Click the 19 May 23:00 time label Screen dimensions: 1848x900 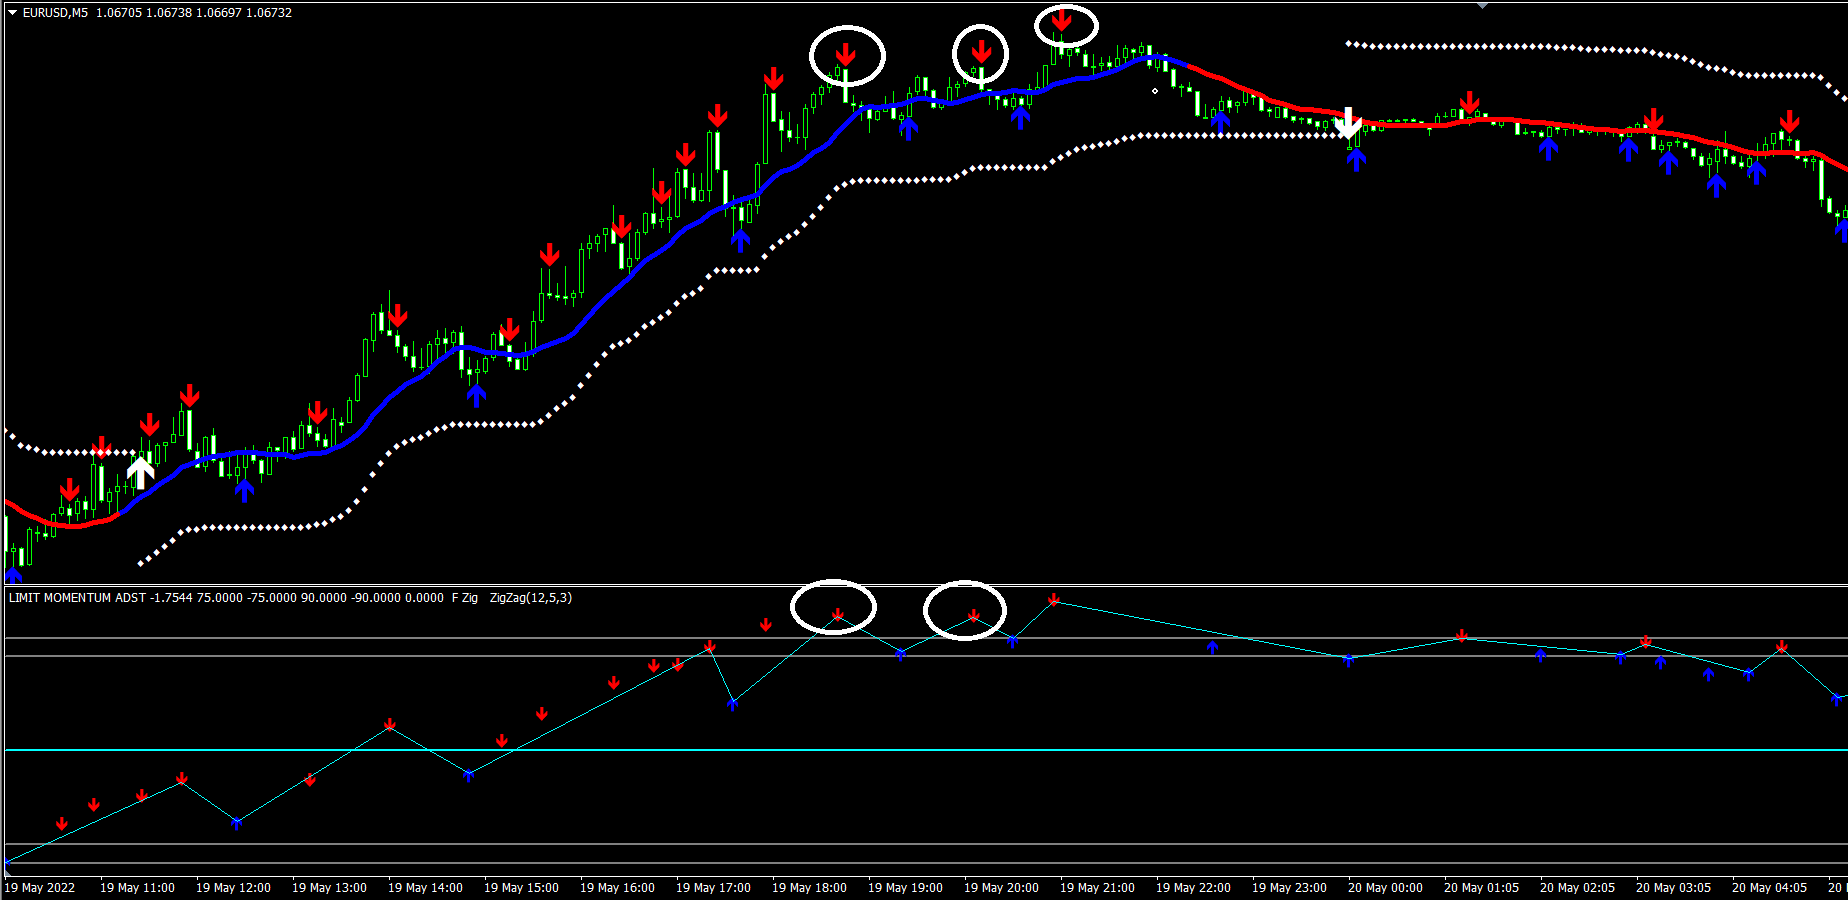(x=1289, y=888)
